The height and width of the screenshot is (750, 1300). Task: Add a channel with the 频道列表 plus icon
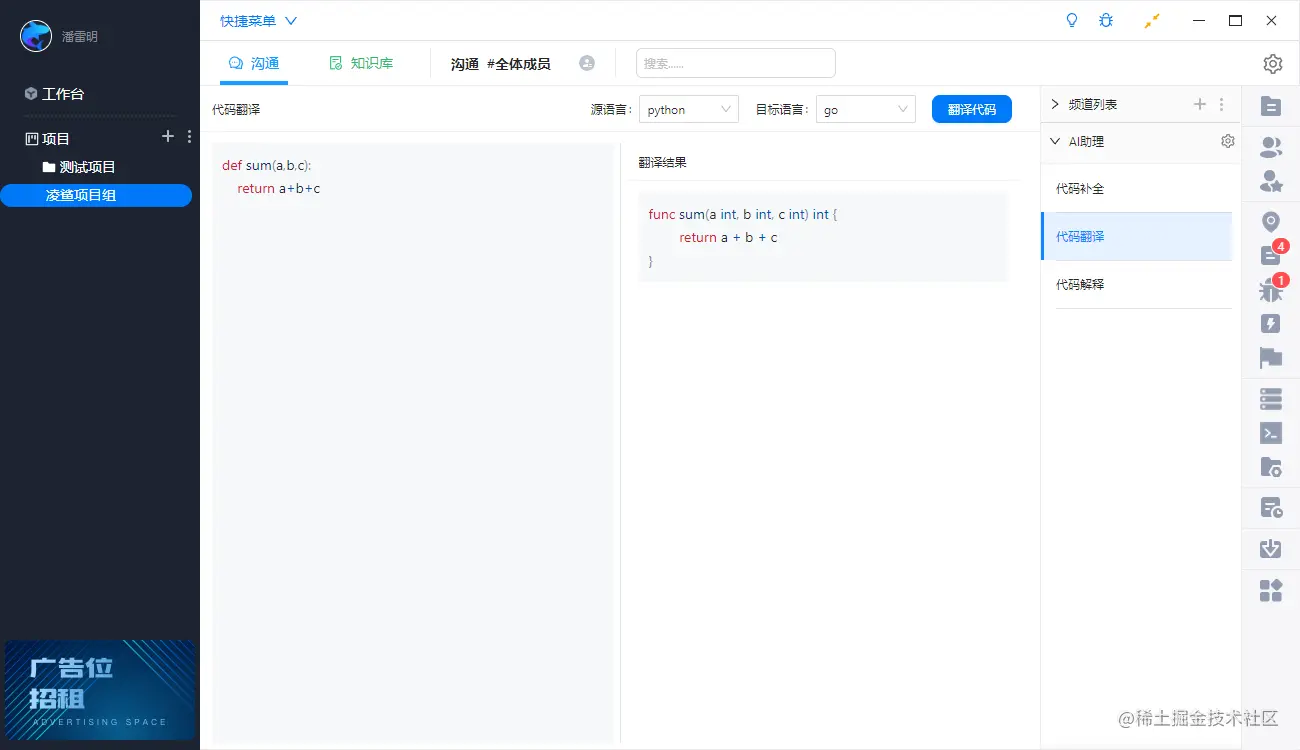pos(1200,104)
